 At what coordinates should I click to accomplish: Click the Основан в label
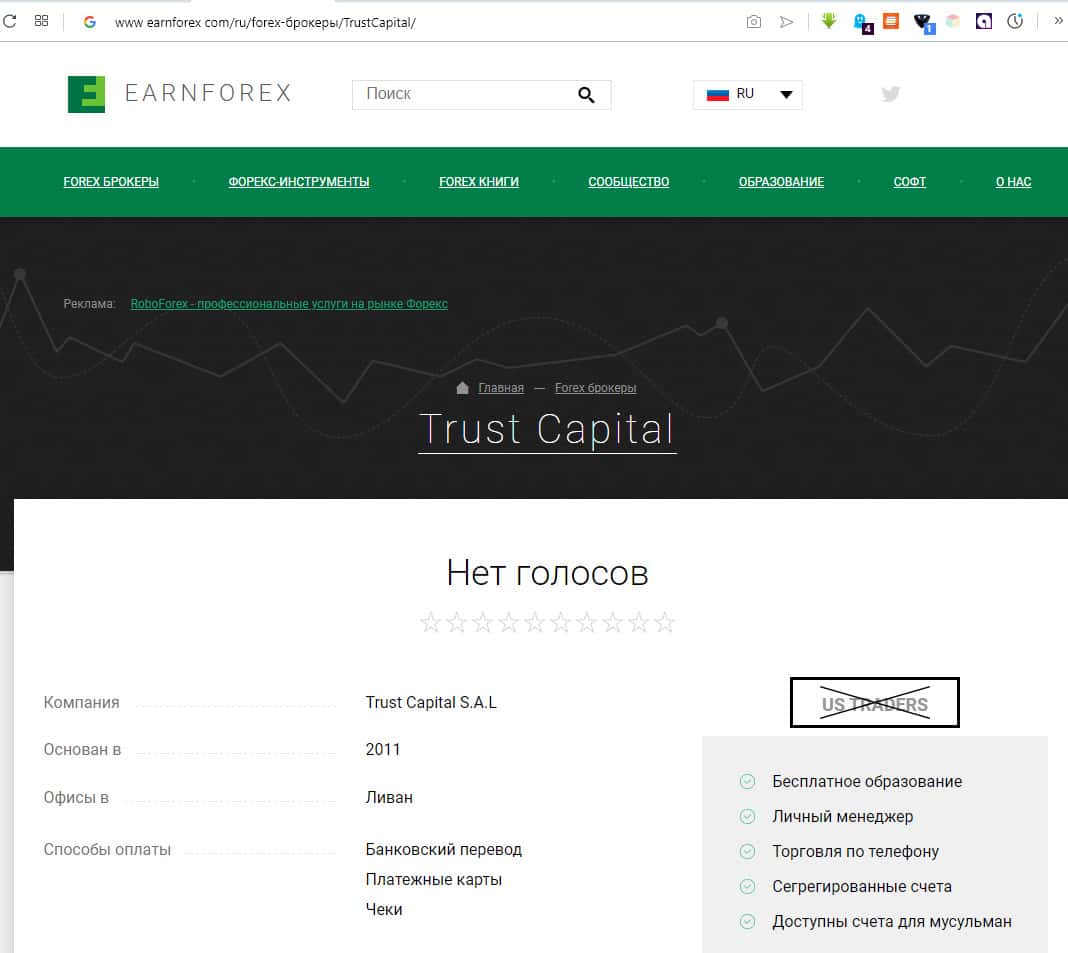(x=82, y=749)
